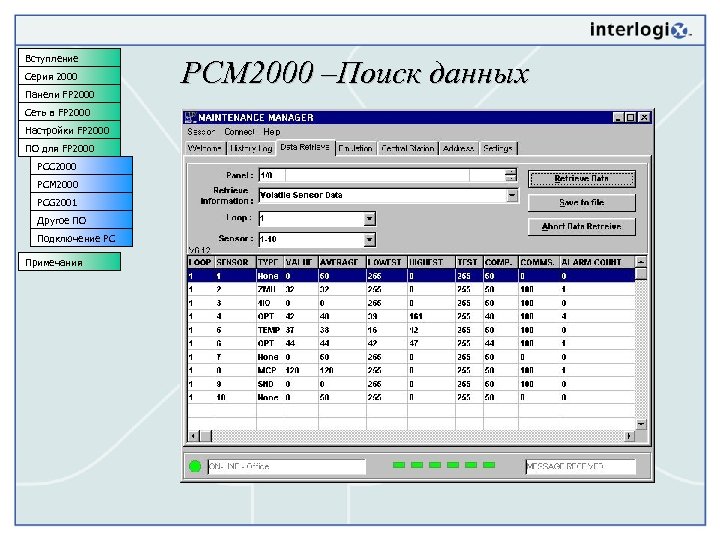Click the TEST column header
The width and height of the screenshot is (720, 540).
[469, 262]
